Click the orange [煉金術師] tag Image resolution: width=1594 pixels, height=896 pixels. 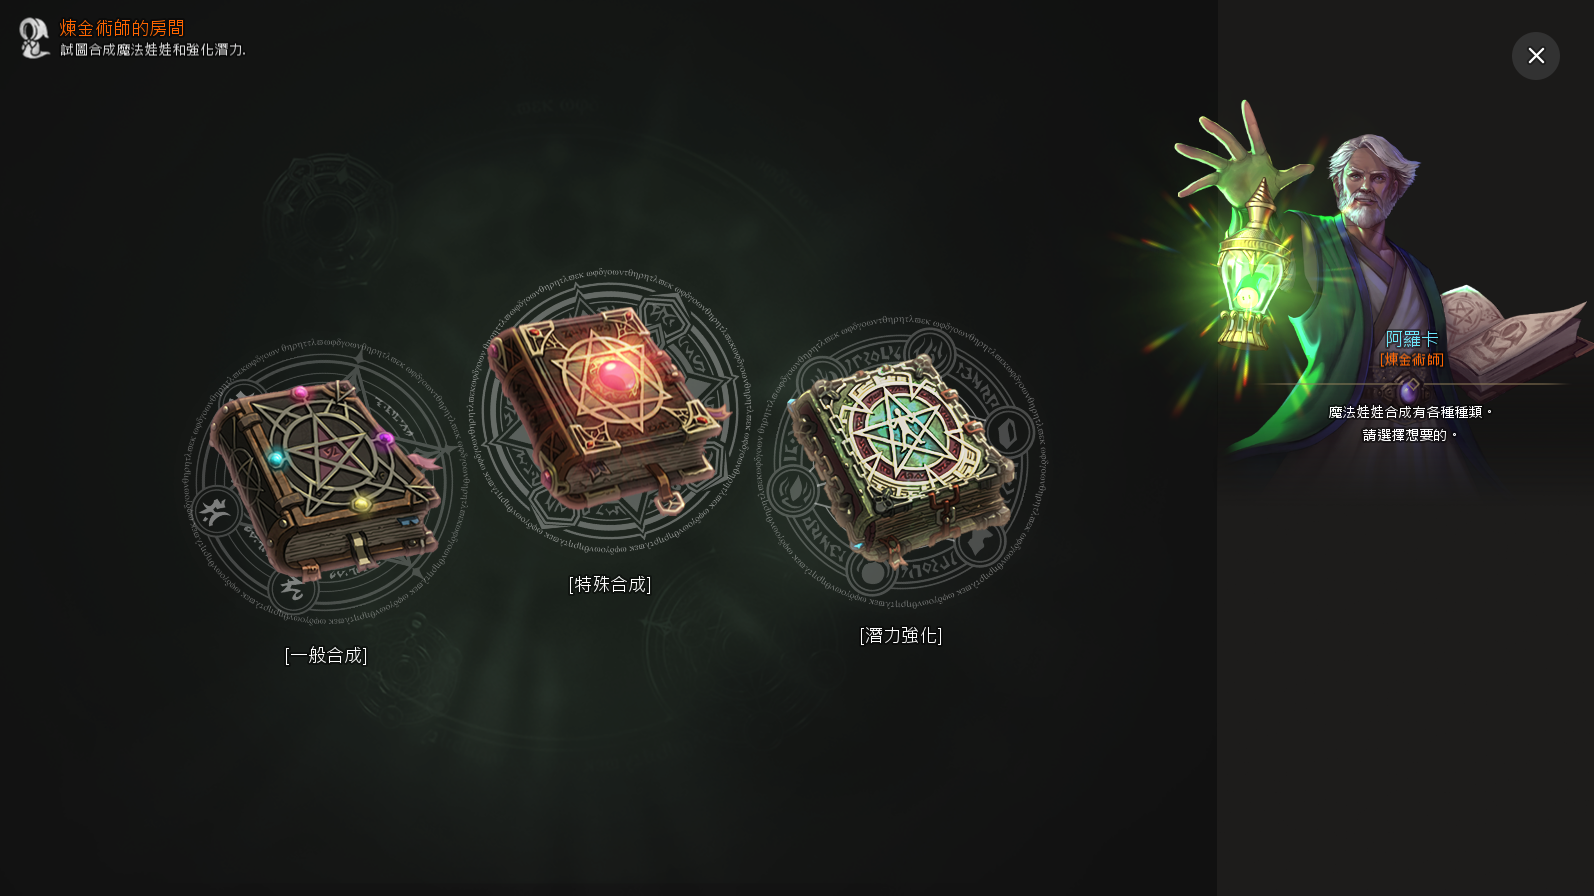1412,359
